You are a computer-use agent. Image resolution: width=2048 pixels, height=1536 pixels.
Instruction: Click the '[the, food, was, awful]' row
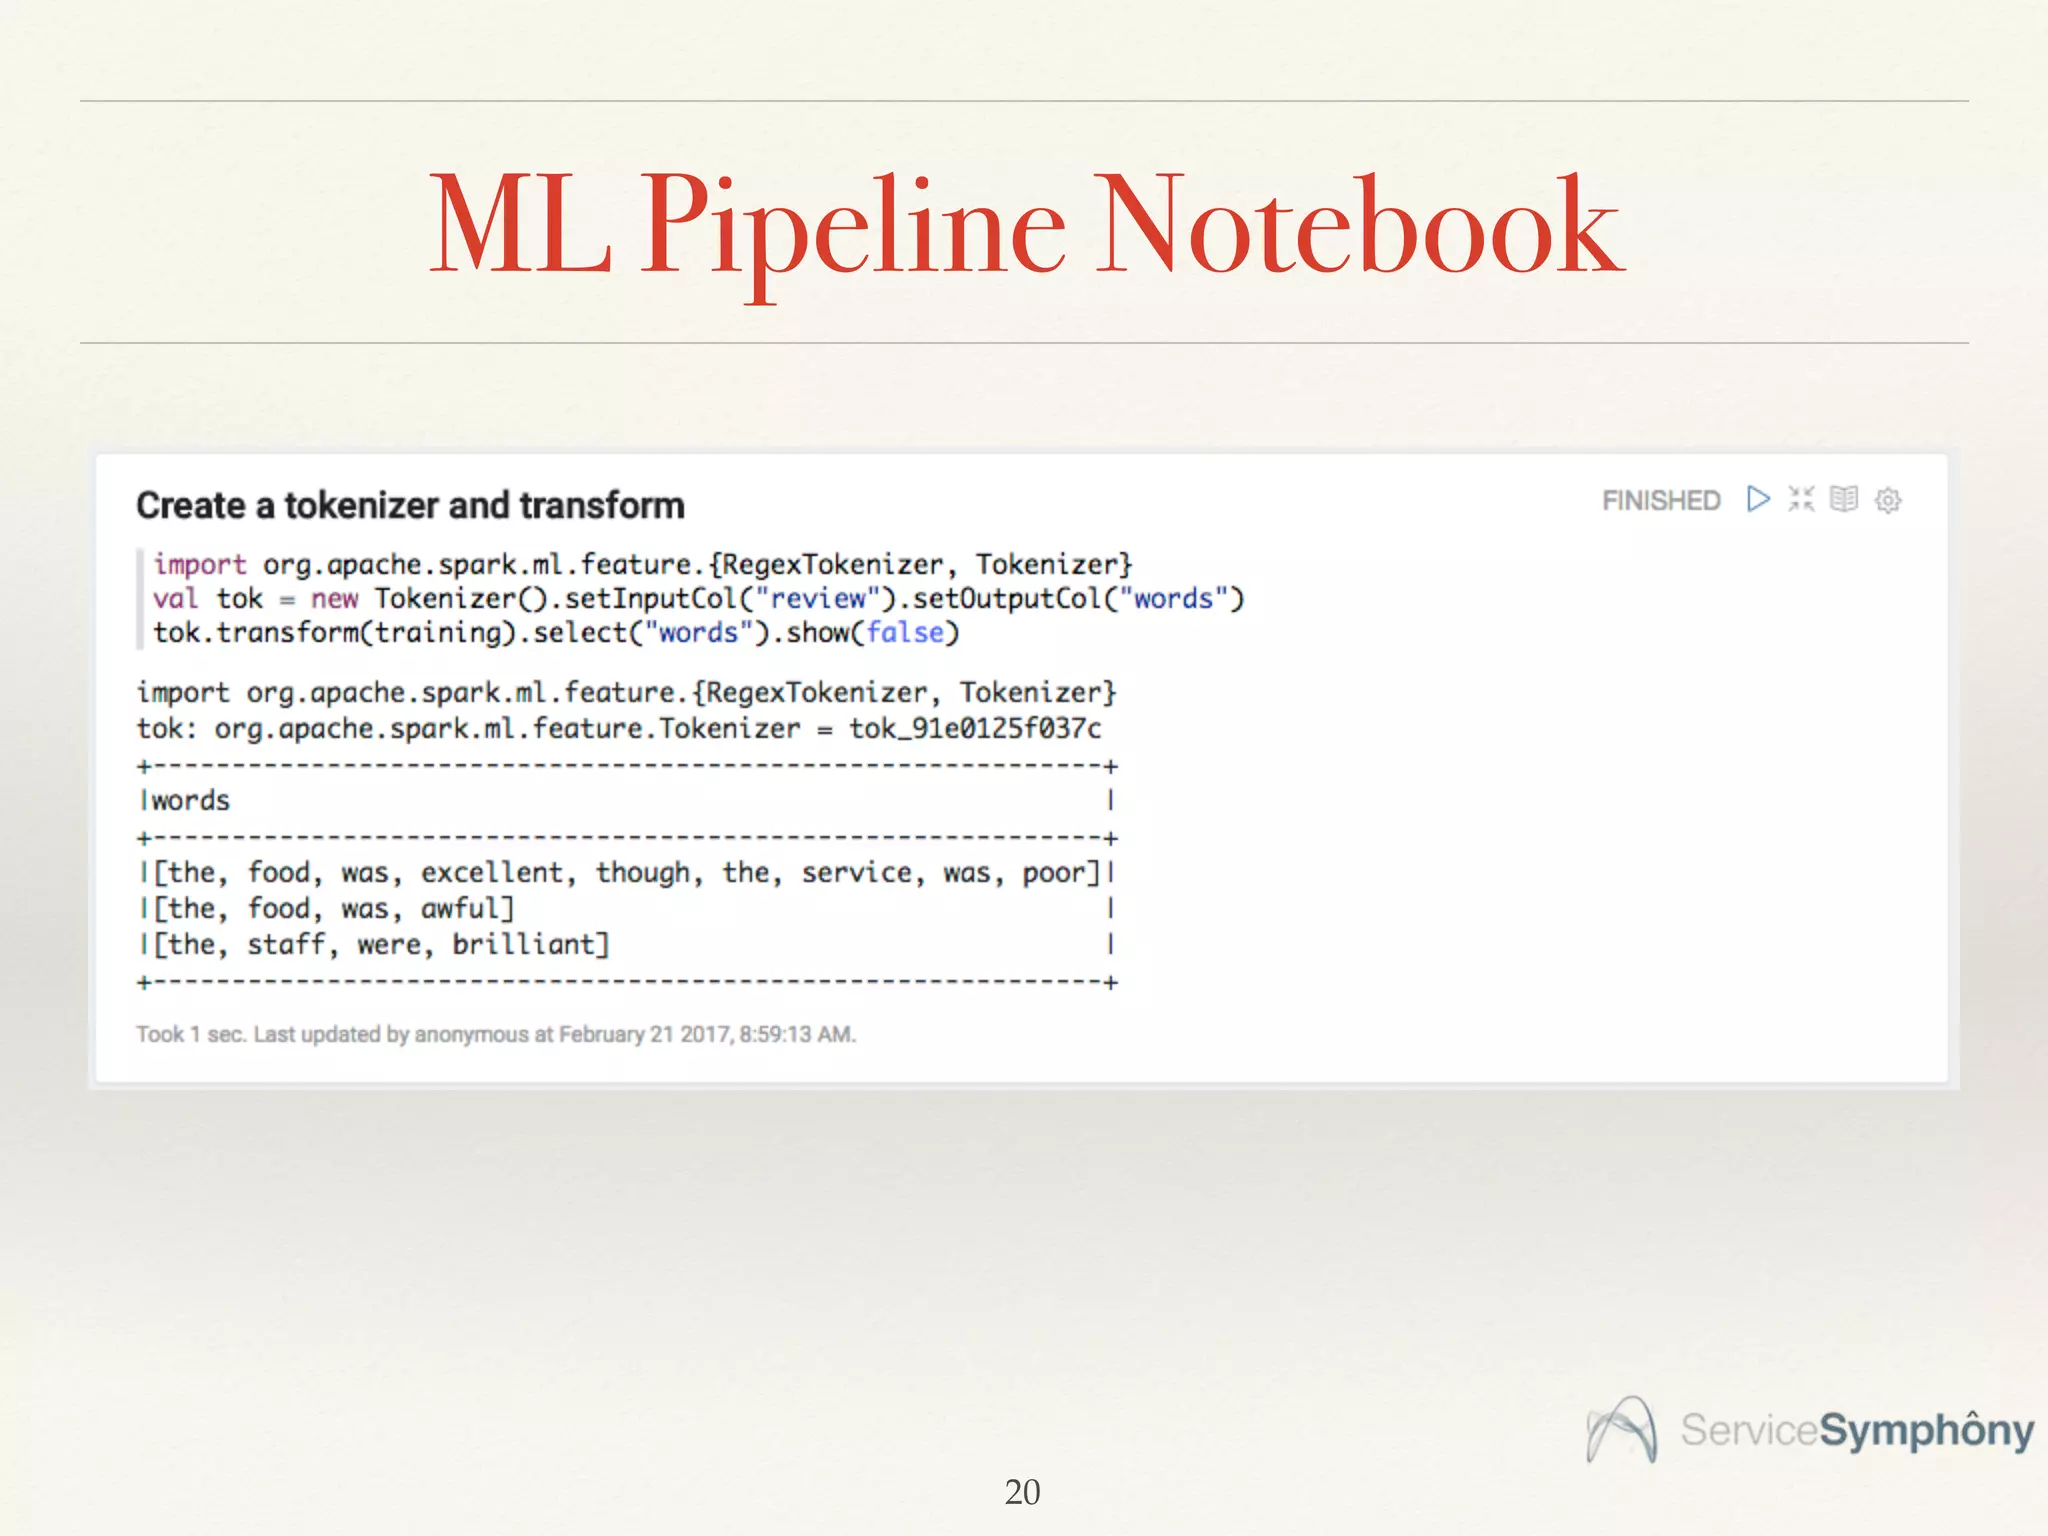click(333, 909)
